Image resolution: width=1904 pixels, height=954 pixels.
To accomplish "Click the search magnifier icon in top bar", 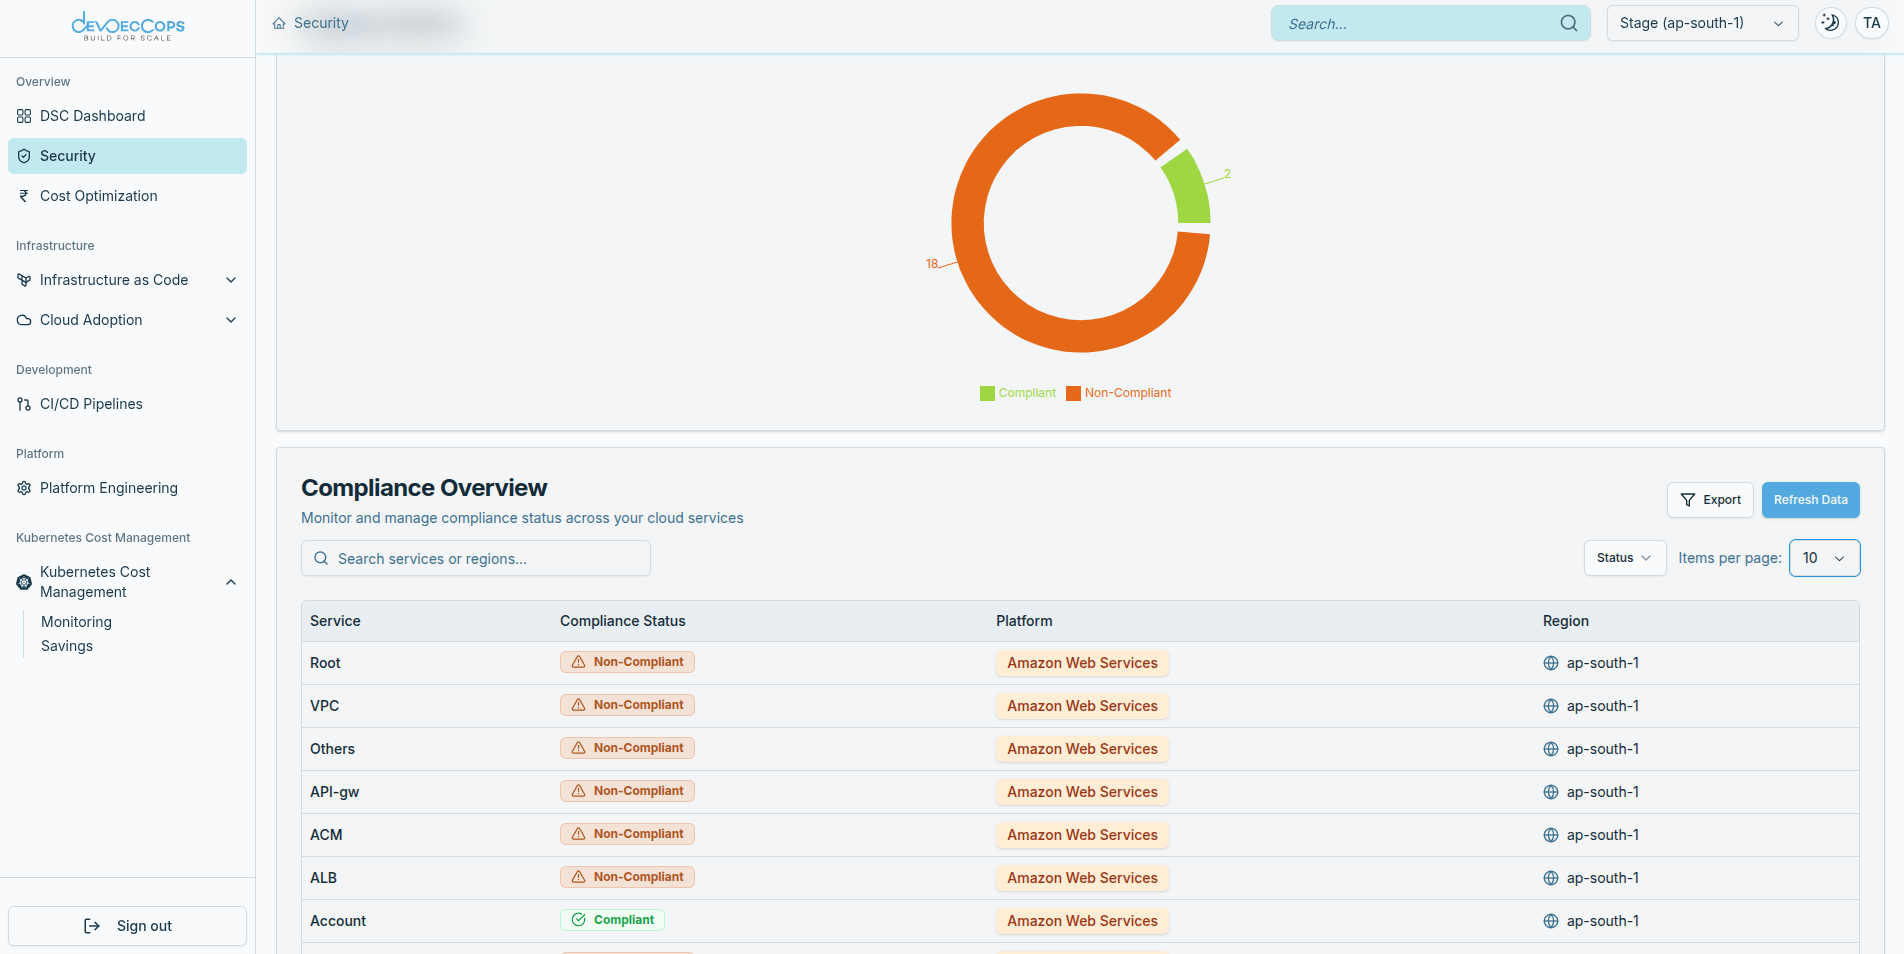I will [x=1568, y=23].
